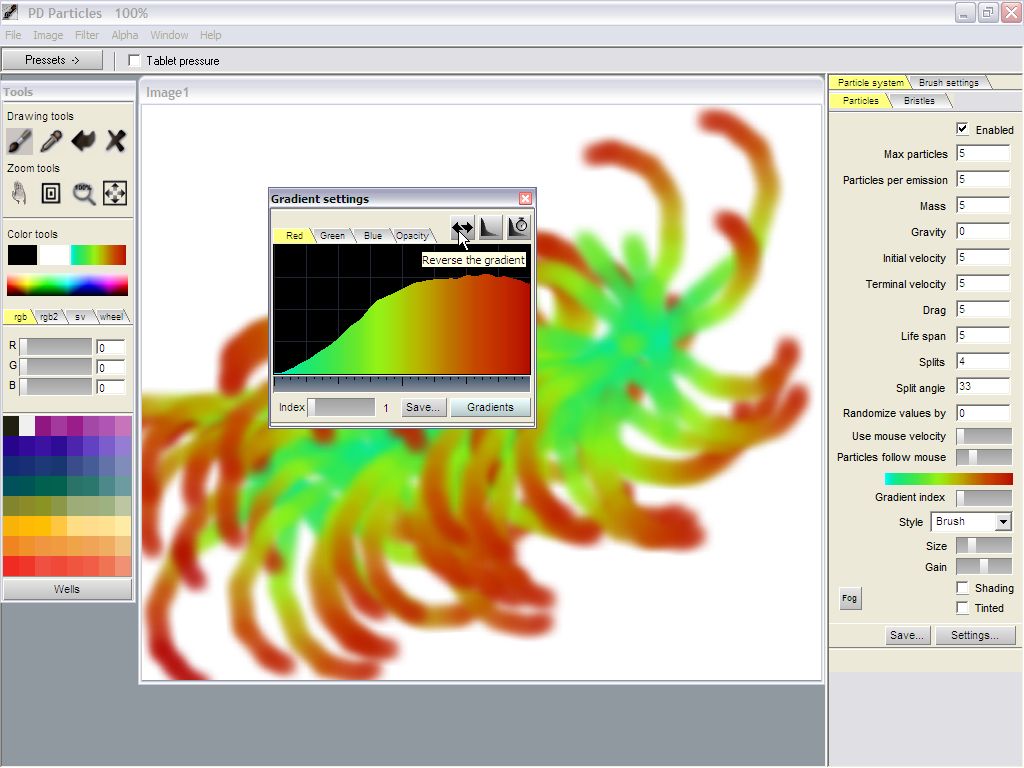Click the stopwatch curve icon in Gradient settings

(518, 228)
